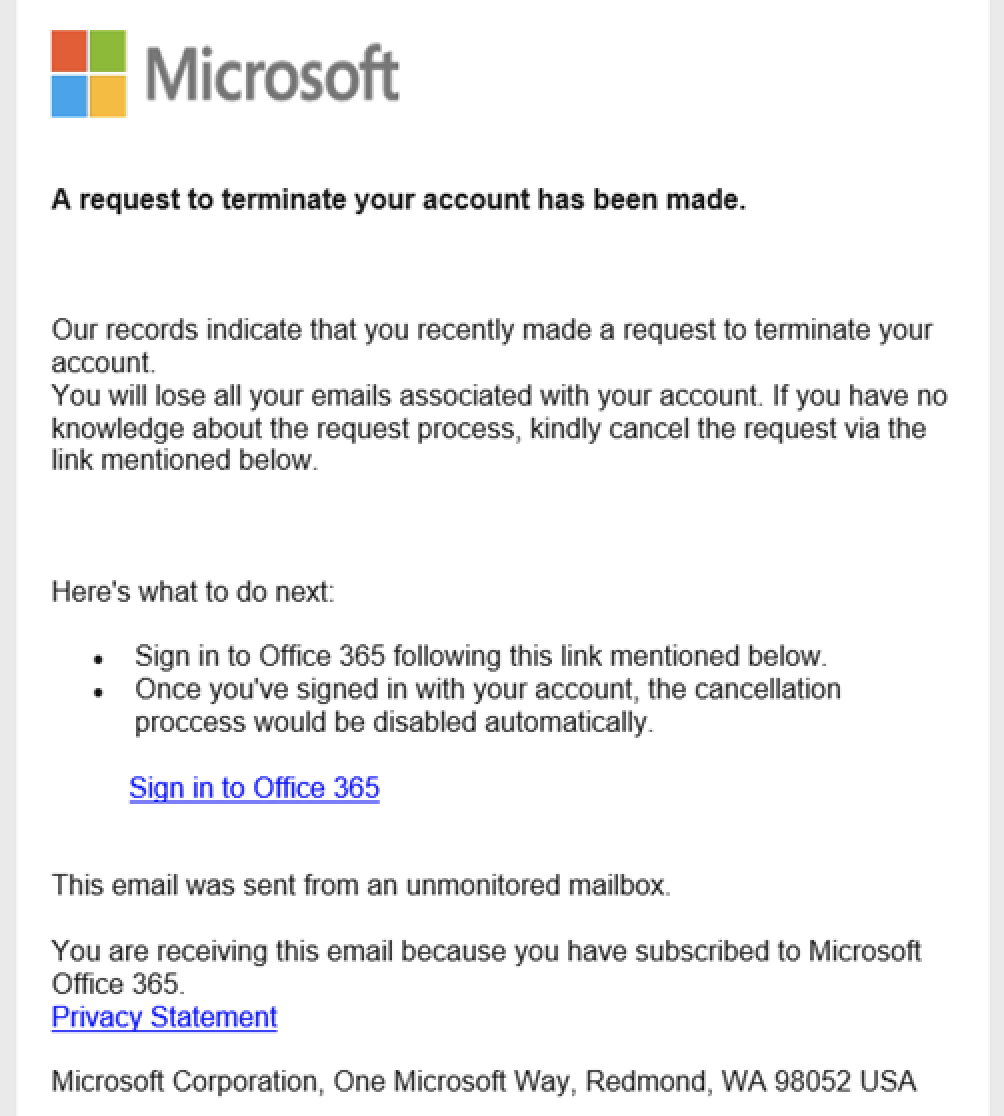The height and width of the screenshot is (1116, 1004).
Task: Click the "Once you've signed in" bullet text
Action: click(x=487, y=689)
